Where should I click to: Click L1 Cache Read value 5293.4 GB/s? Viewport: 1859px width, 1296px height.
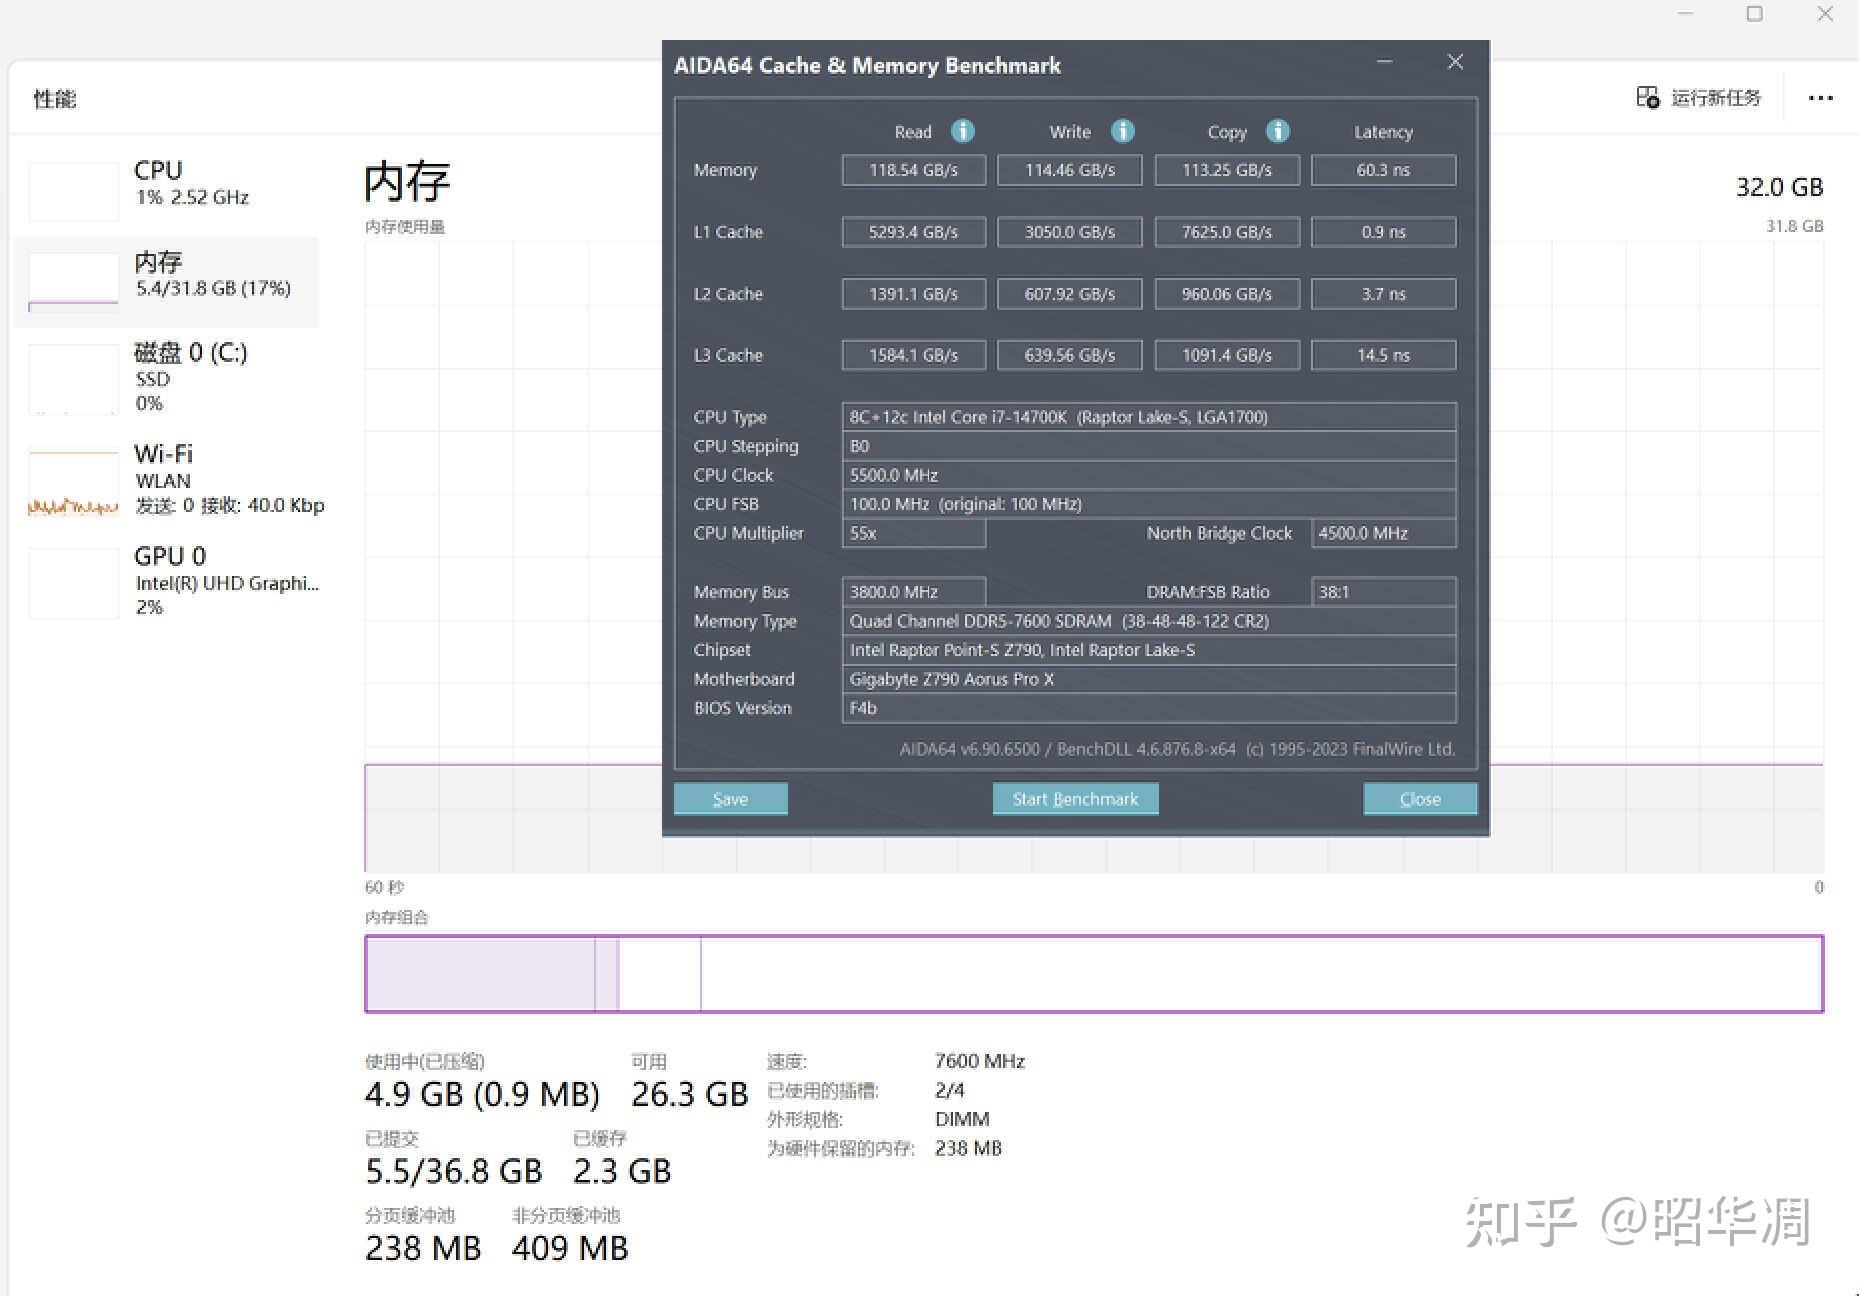point(913,232)
